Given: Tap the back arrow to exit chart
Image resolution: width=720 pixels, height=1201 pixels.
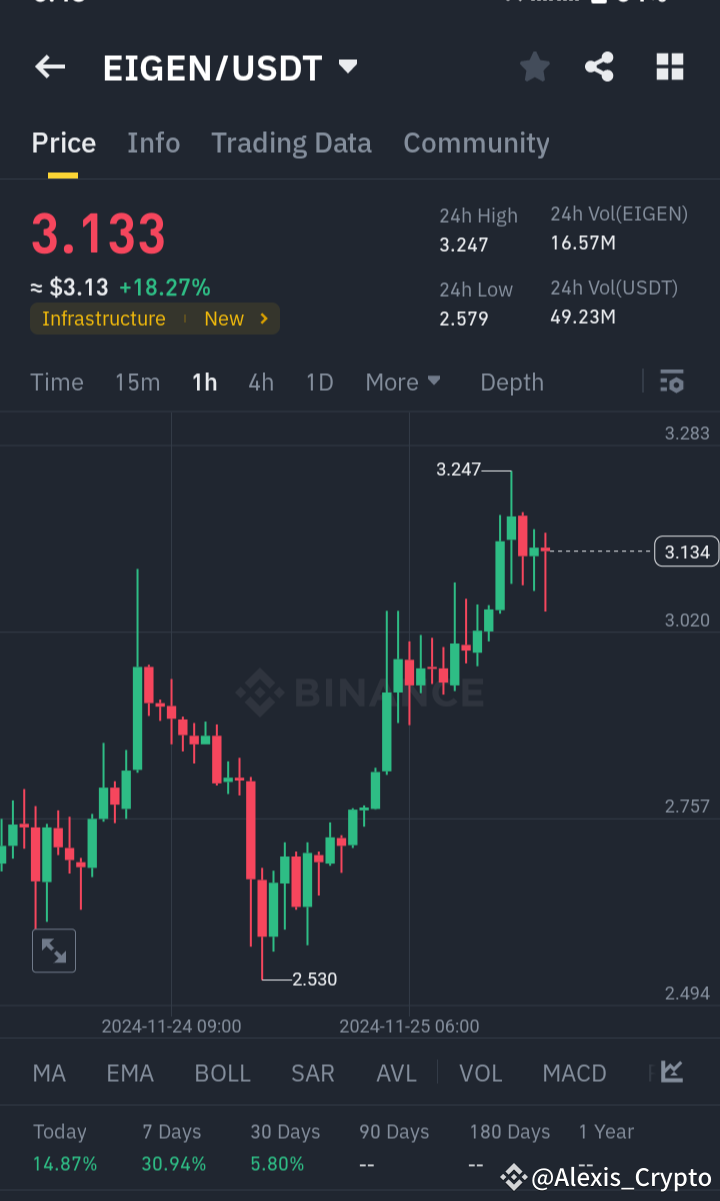Looking at the screenshot, I should click(x=49, y=67).
